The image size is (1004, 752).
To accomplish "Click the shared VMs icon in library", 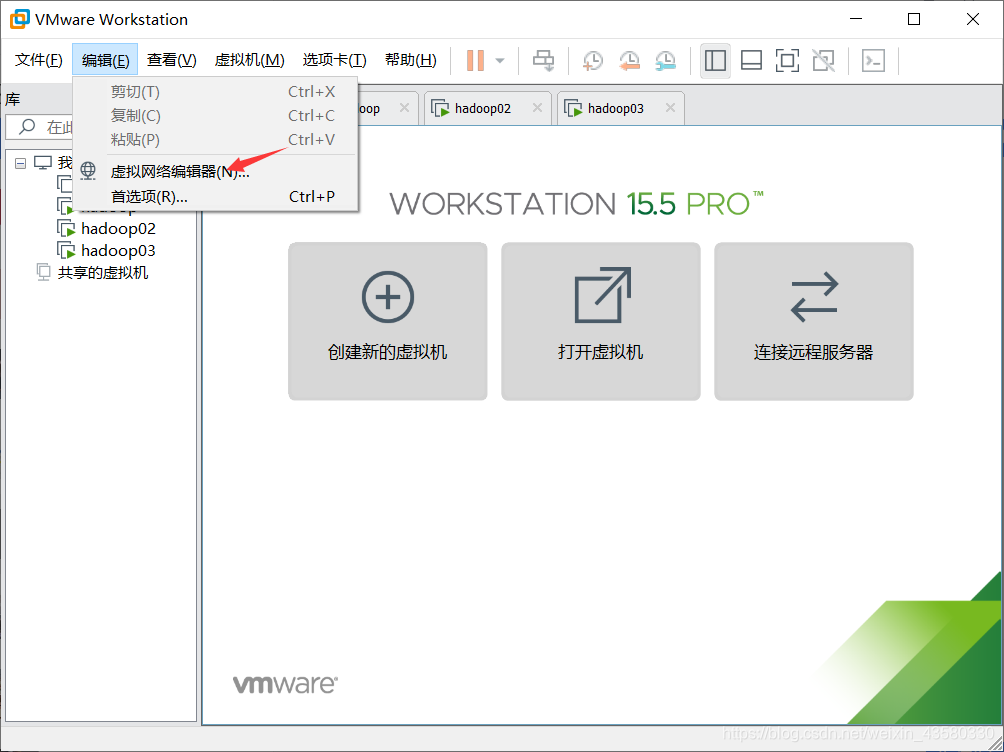I will (x=43, y=272).
